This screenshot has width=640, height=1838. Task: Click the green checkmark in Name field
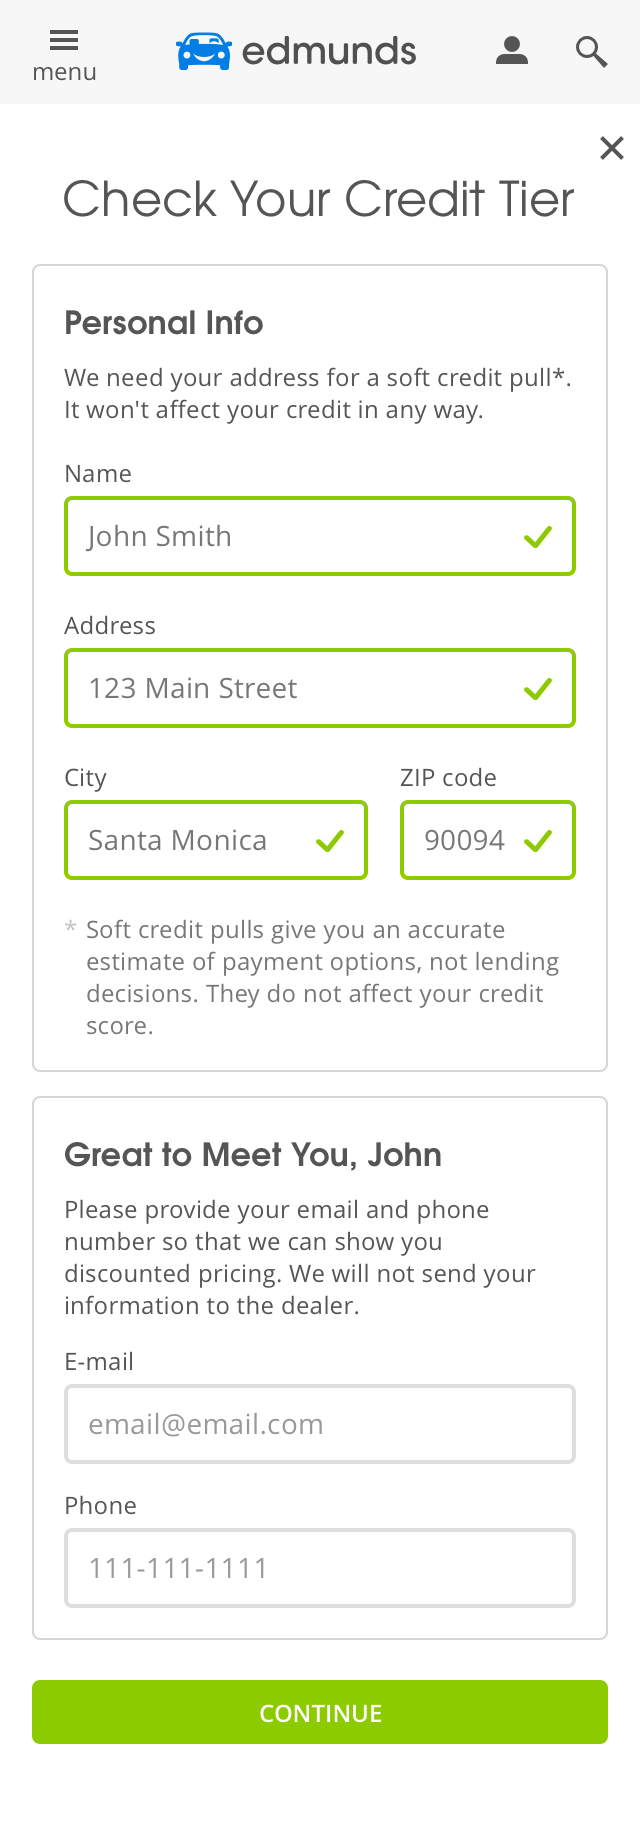coord(538,537)
